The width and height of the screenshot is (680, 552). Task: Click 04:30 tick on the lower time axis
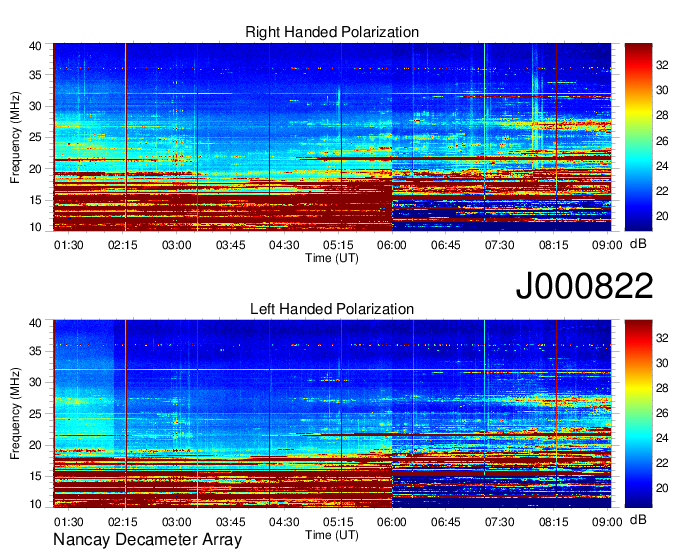284,522
